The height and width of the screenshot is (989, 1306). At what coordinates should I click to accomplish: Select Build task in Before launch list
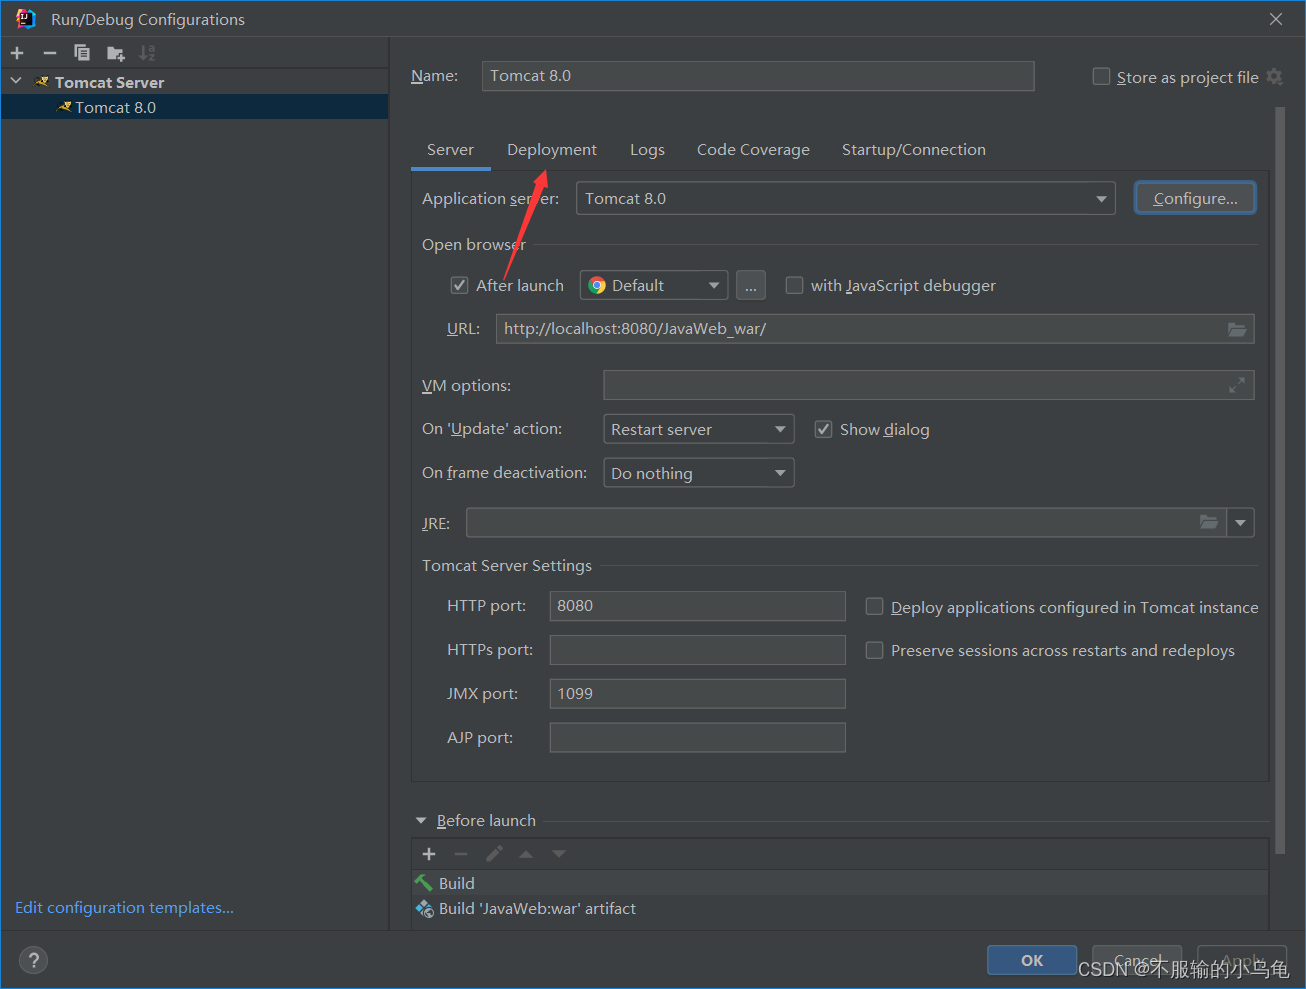[x=840, y=883]
